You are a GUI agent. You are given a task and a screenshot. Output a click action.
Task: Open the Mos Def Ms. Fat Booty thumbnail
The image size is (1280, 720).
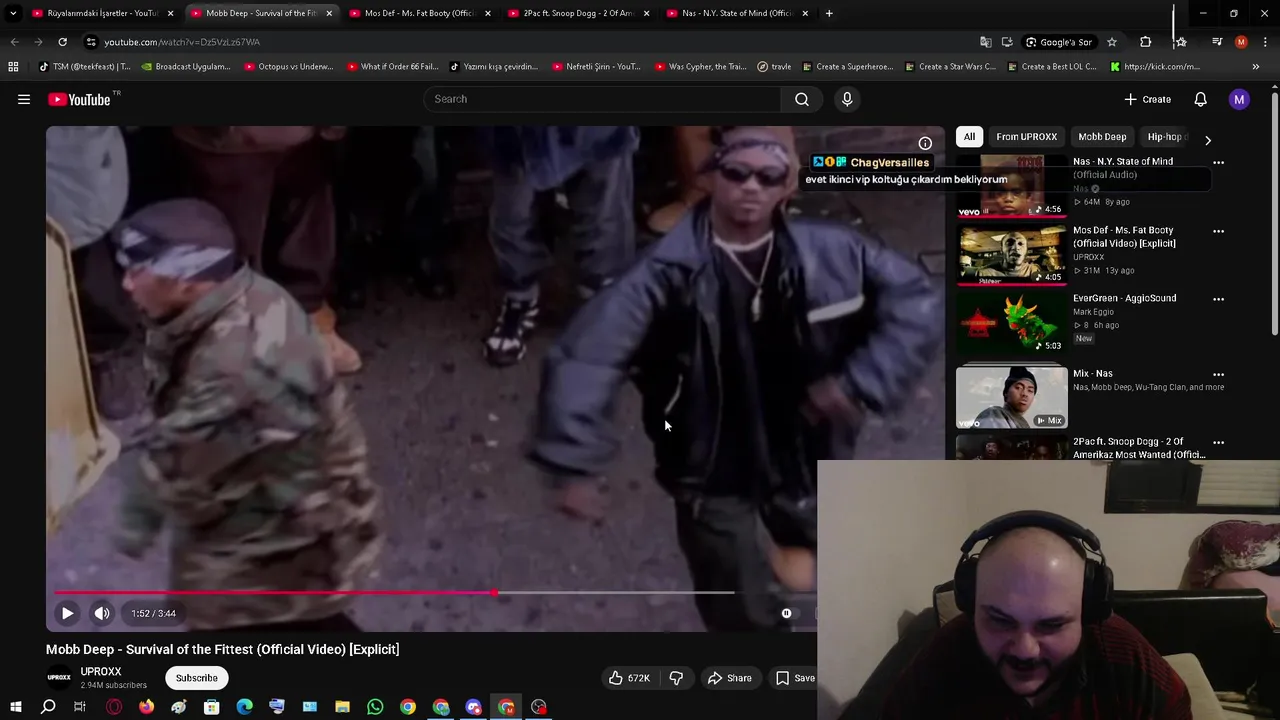click(1011, 255)
